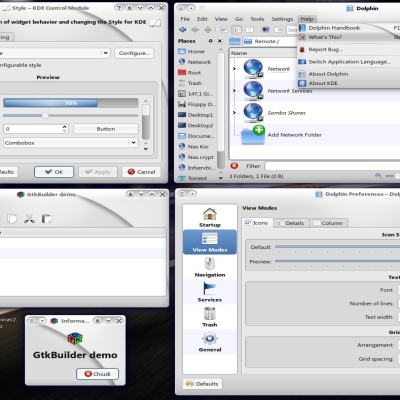Click the preview slider handle
Image resolution: width=400 pixels, height=400 pixels.
tap(45, 115)
